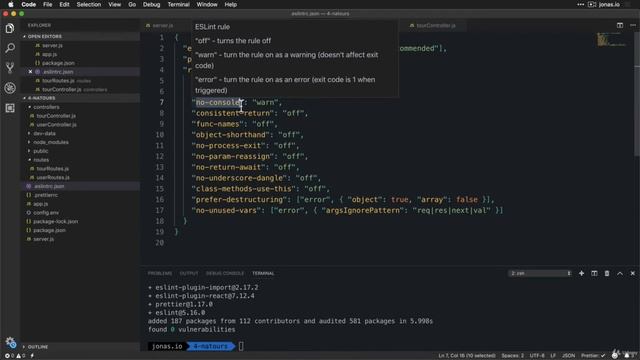Change indentation via Spaces: 2

click(513, 356)
